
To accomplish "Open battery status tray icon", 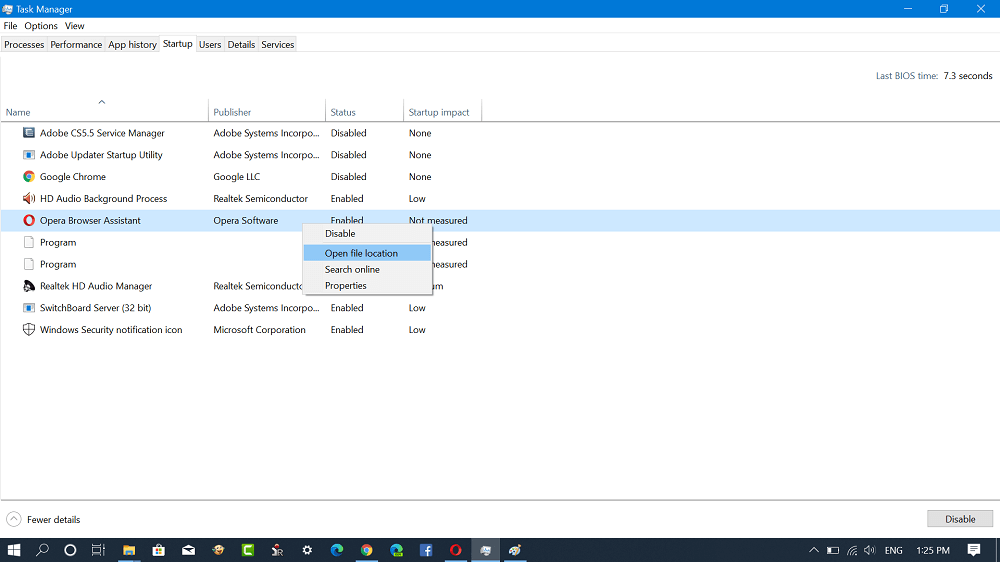I will [x=833, y=550].
